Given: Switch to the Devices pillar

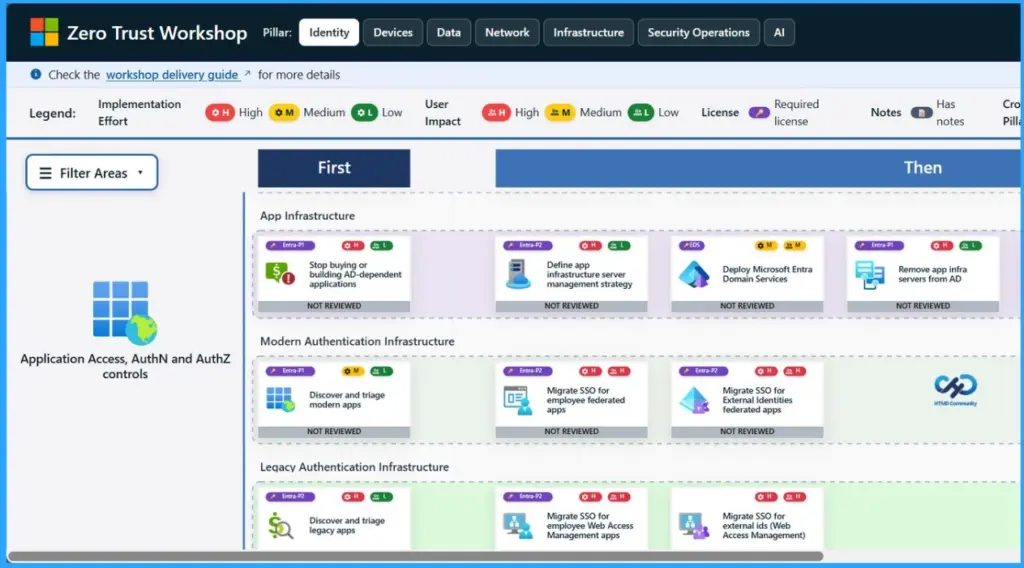Looking at the screenshot, I should point(392,33).
